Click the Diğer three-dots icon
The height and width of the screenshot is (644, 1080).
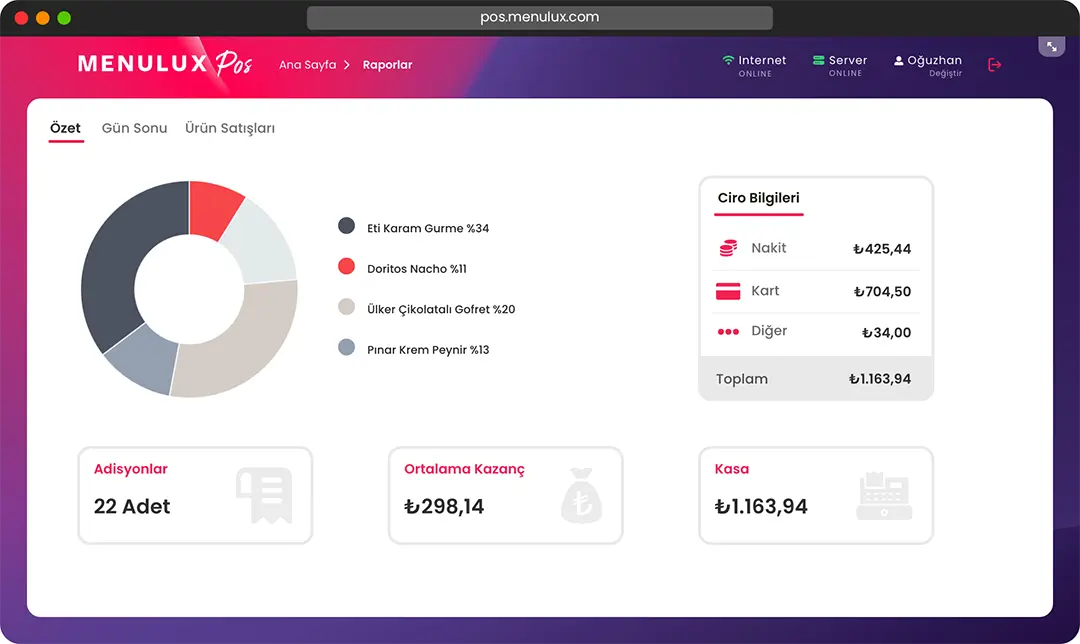728,331
